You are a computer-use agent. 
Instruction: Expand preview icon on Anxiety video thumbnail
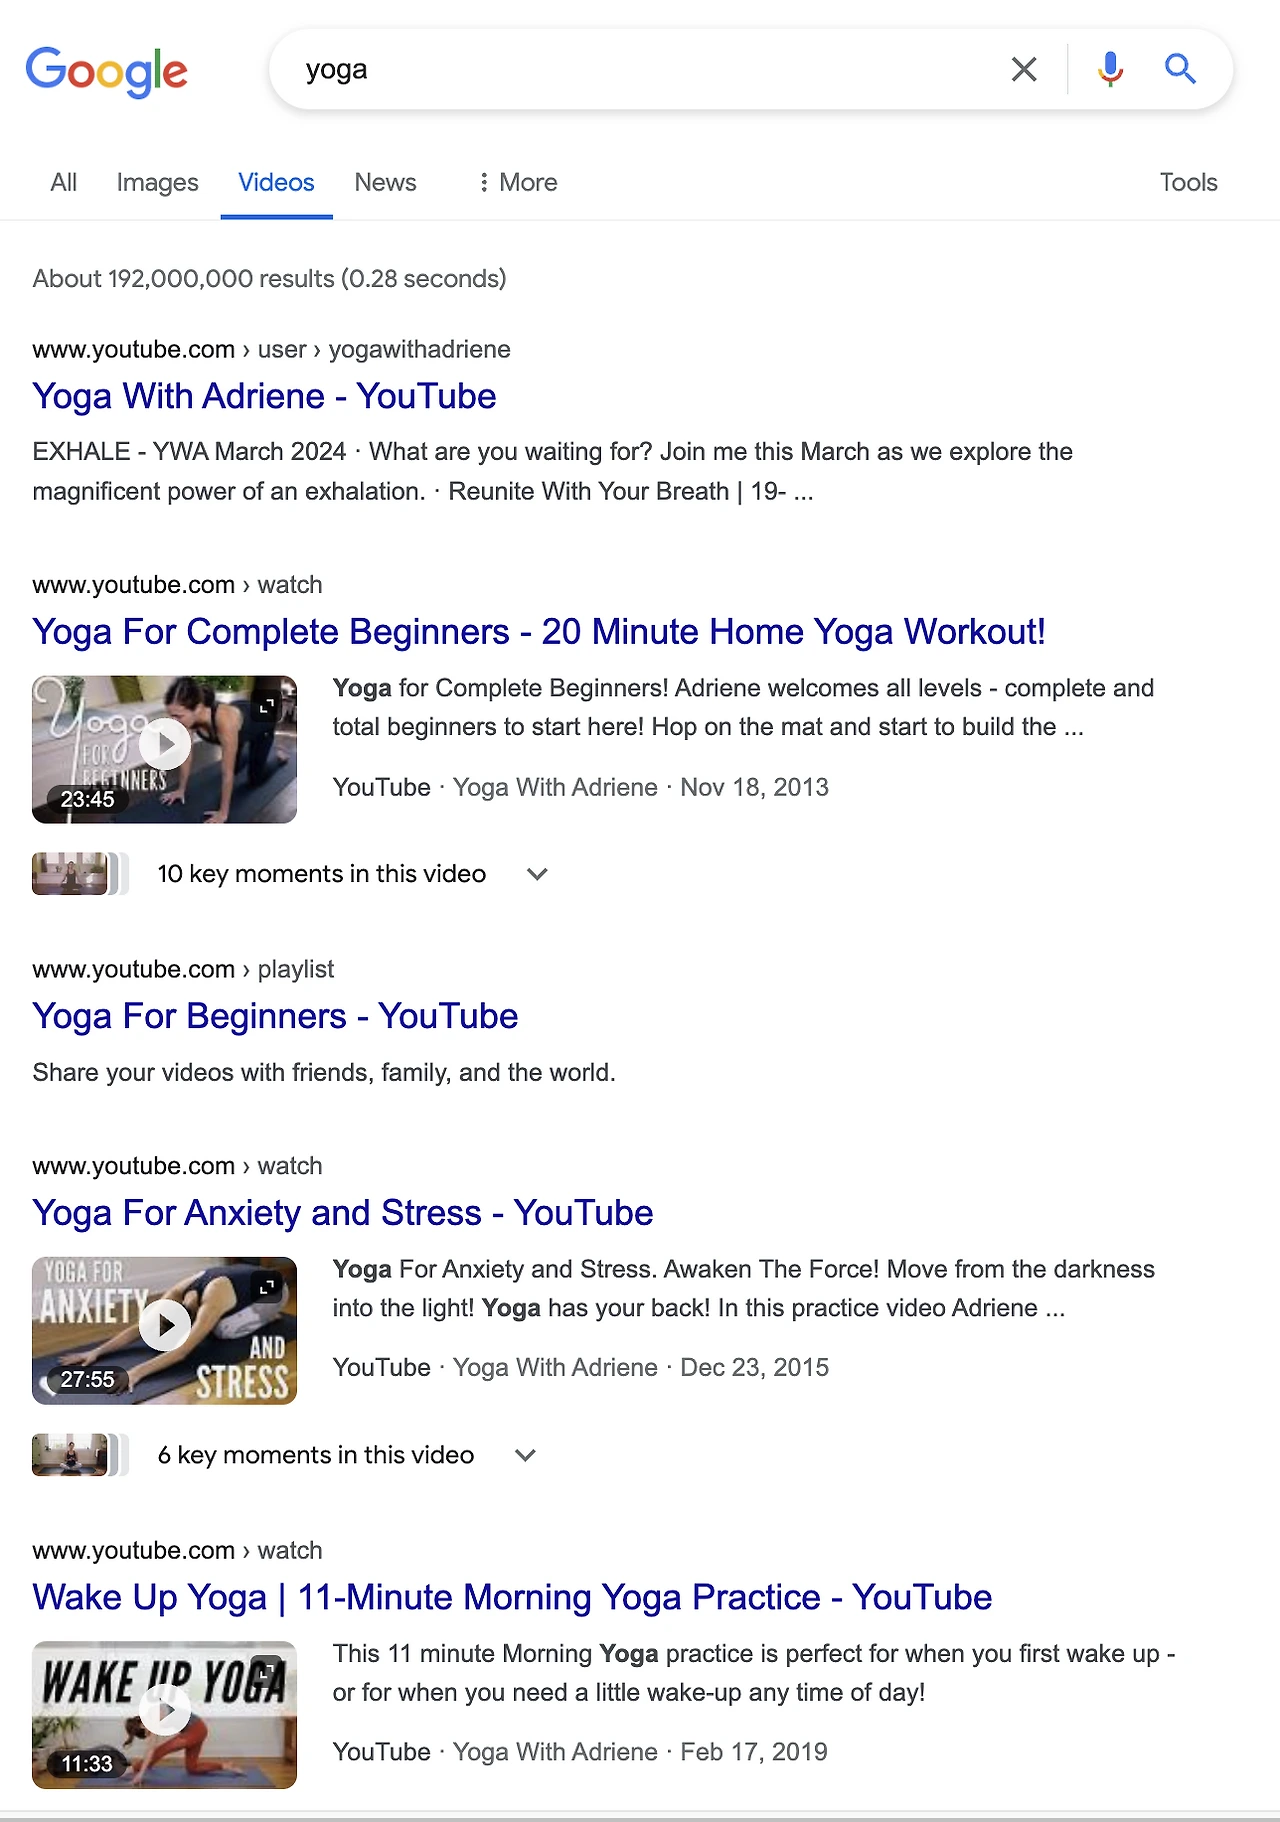click(267, 1287)
